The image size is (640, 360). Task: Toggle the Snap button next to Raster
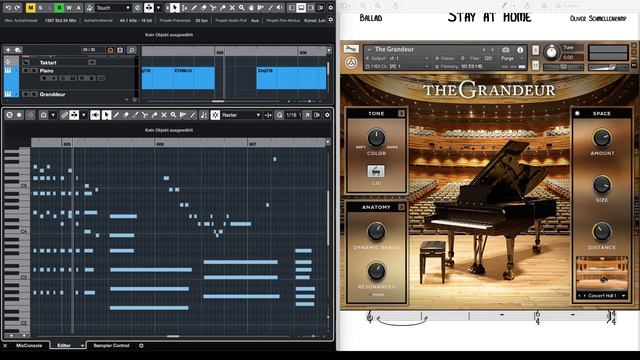215,115
